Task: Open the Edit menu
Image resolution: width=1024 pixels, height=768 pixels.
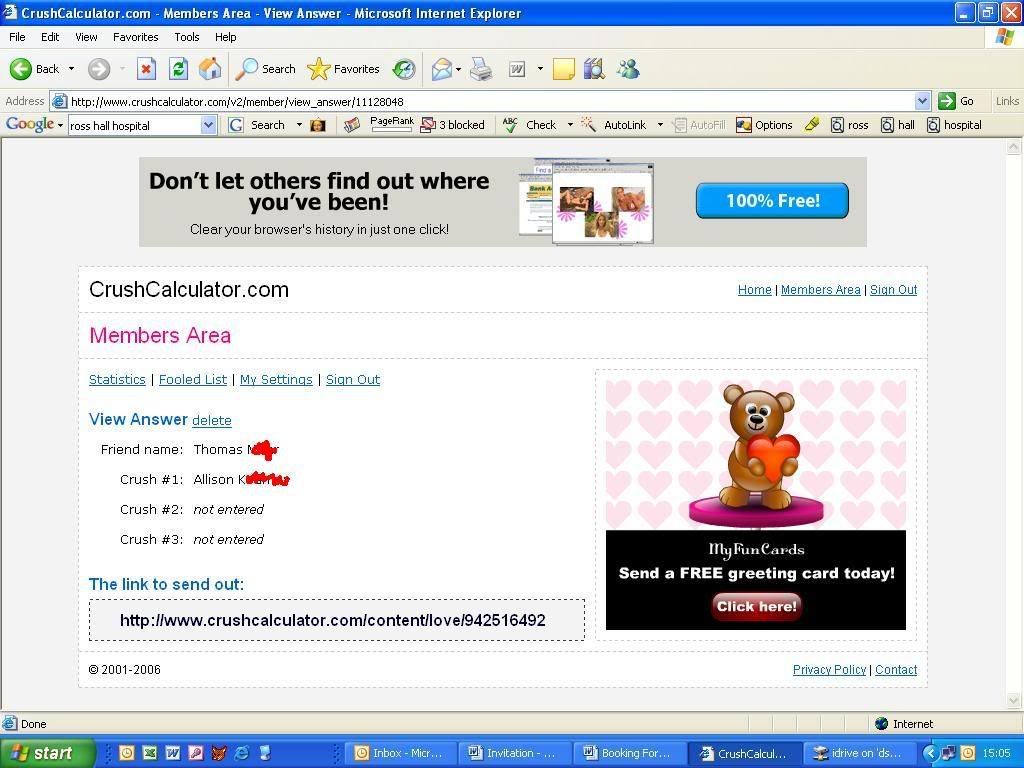Action: [x=50, y=37]
